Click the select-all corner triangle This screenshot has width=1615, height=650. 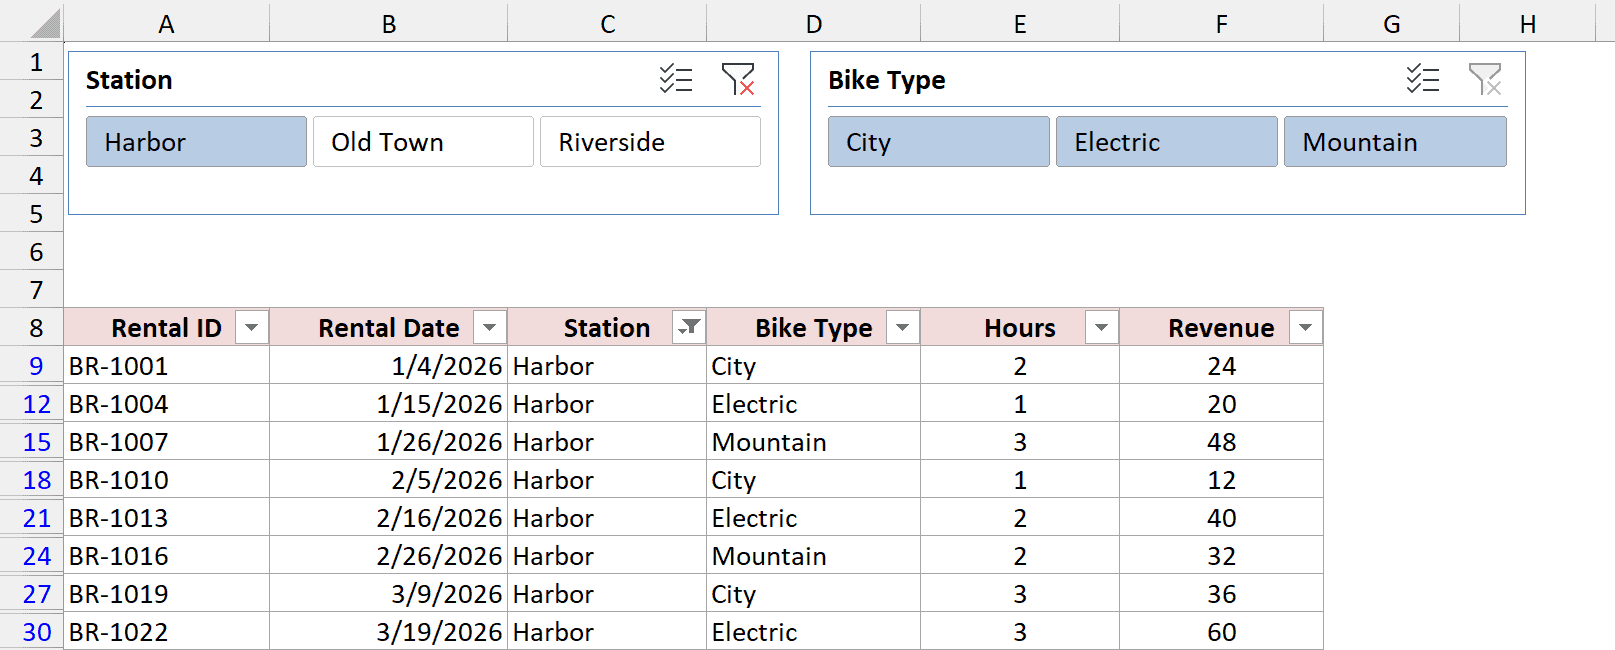click(x=45, y=23)
